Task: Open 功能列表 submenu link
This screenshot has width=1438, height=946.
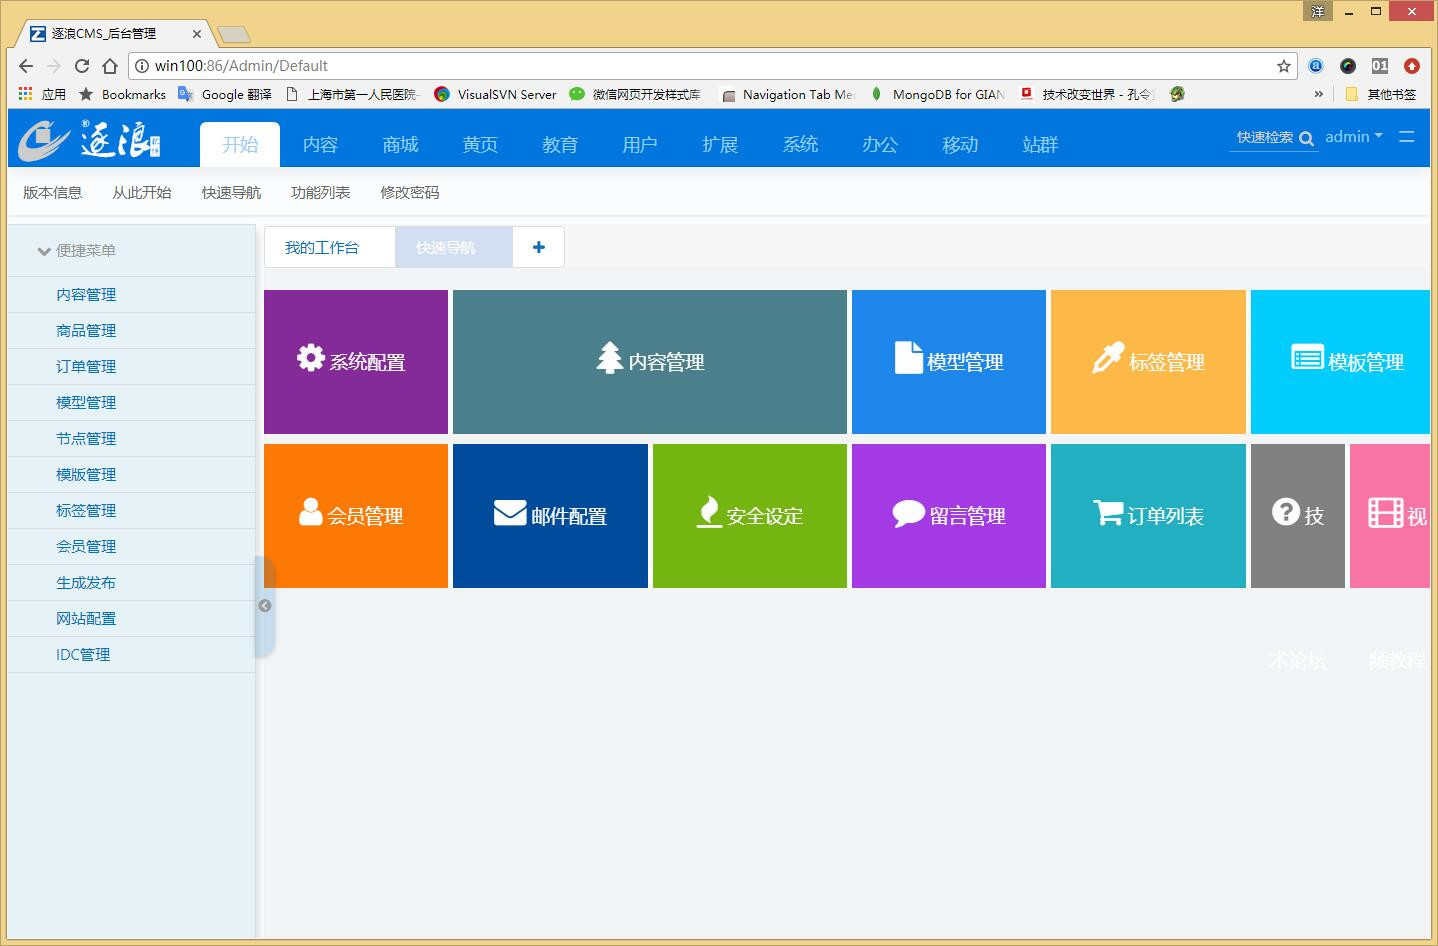Action: click(320, 193)
